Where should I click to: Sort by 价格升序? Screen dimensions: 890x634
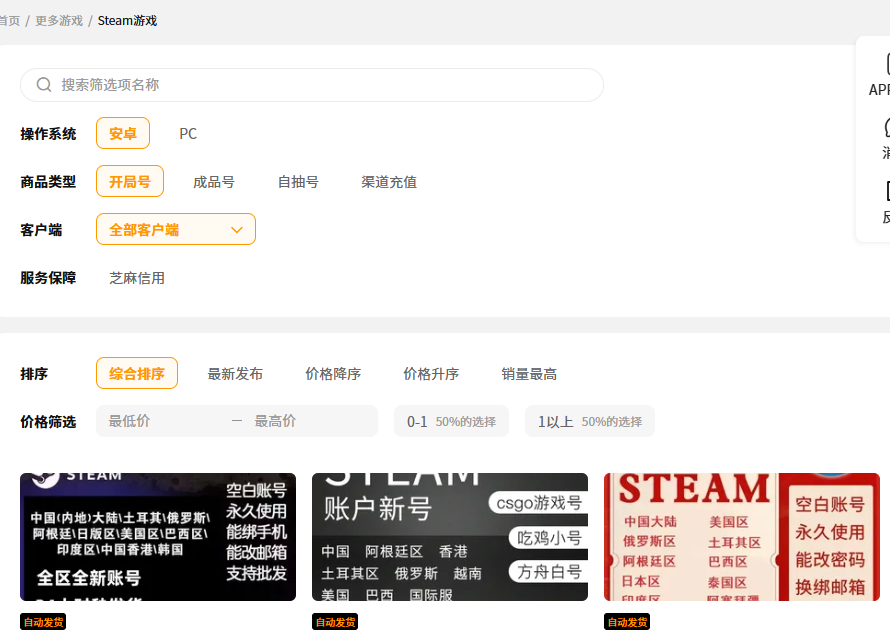tap(431, 374)
